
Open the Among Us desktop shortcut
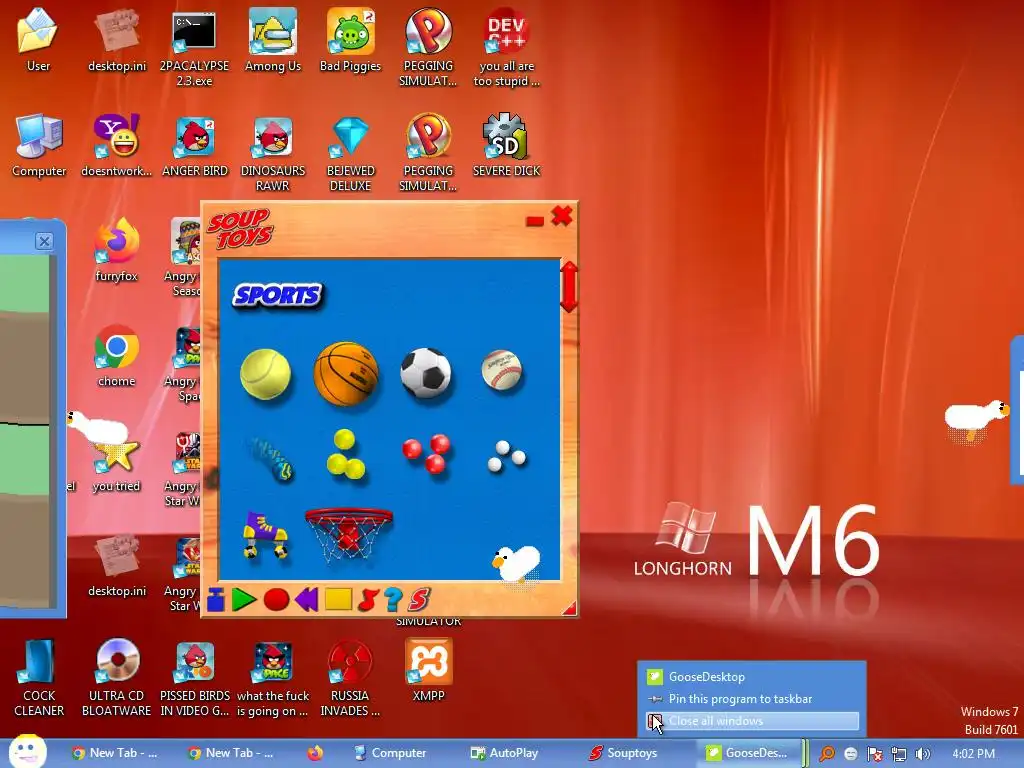click(x=272, y=41)
